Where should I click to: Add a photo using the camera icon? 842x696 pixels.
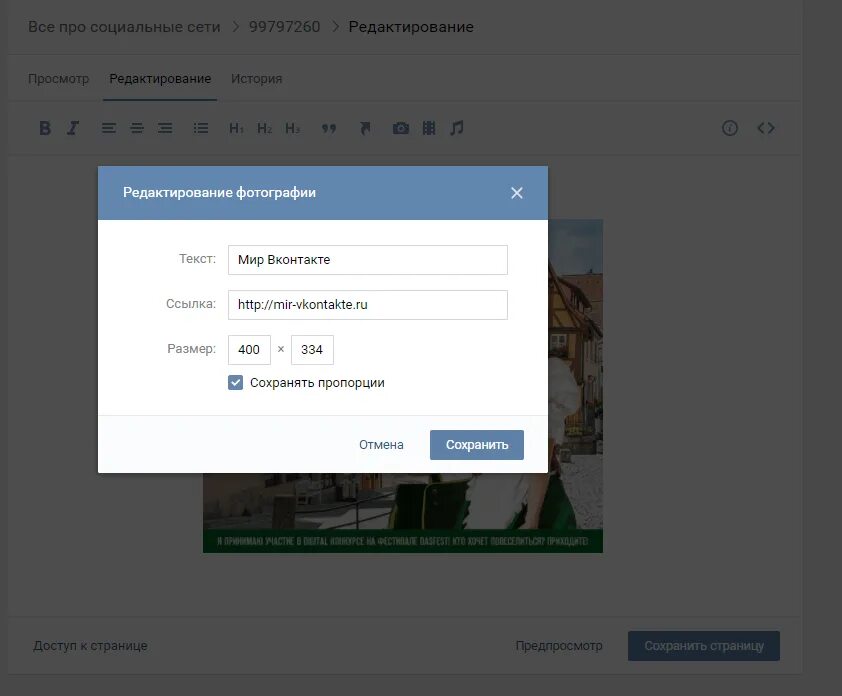pos(401,128)
